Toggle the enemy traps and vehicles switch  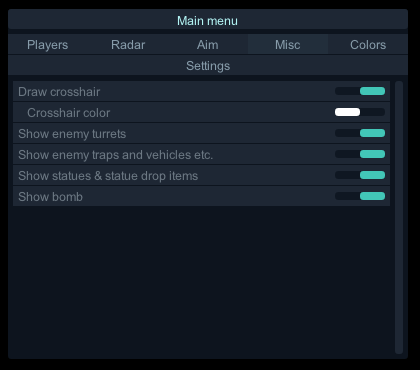tap(360, 154)
